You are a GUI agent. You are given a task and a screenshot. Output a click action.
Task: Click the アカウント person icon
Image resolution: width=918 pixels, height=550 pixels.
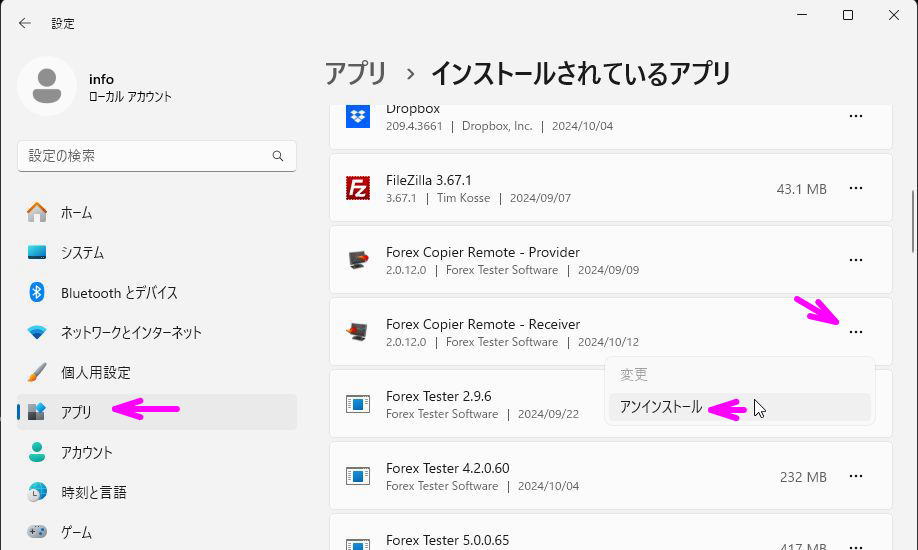tap(37, 452)
